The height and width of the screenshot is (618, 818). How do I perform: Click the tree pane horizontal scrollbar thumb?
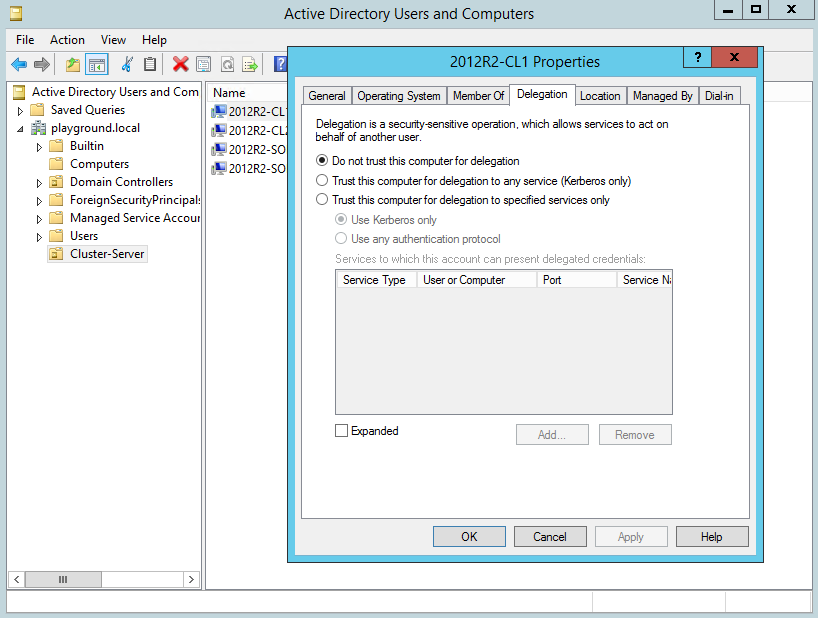(62, 579)
